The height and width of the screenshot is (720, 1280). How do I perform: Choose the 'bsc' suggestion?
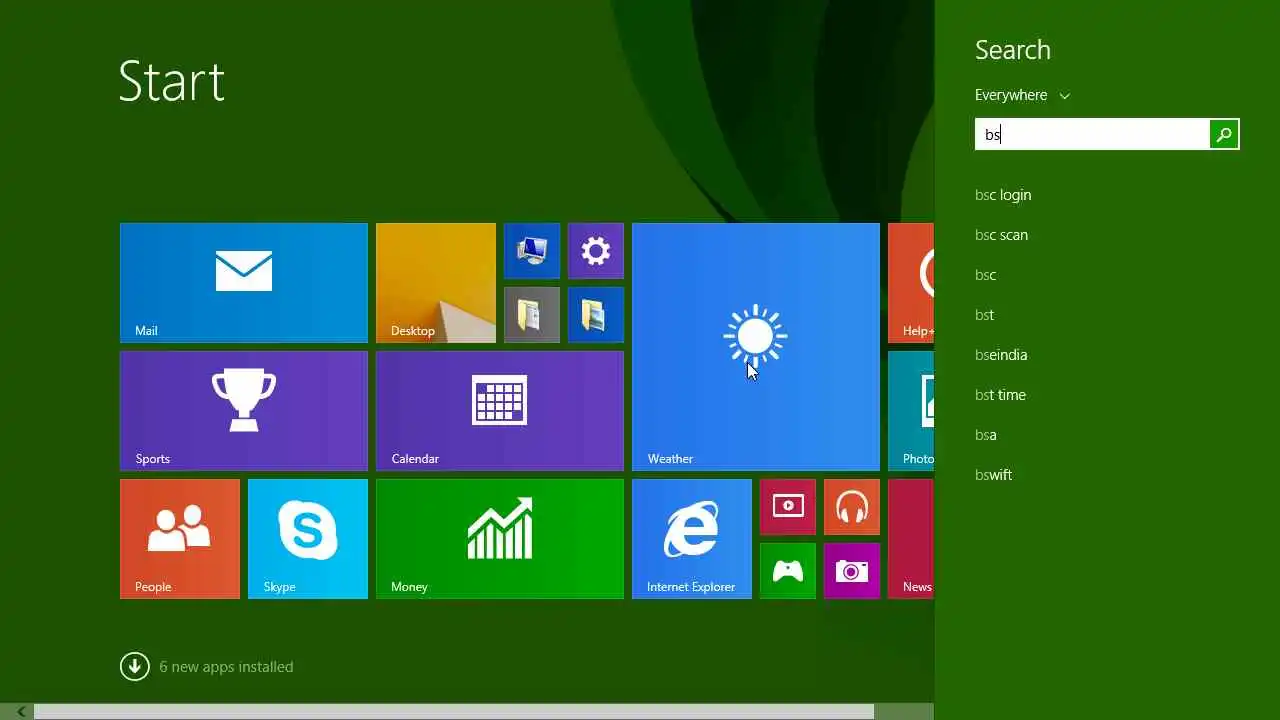[986, 275]
